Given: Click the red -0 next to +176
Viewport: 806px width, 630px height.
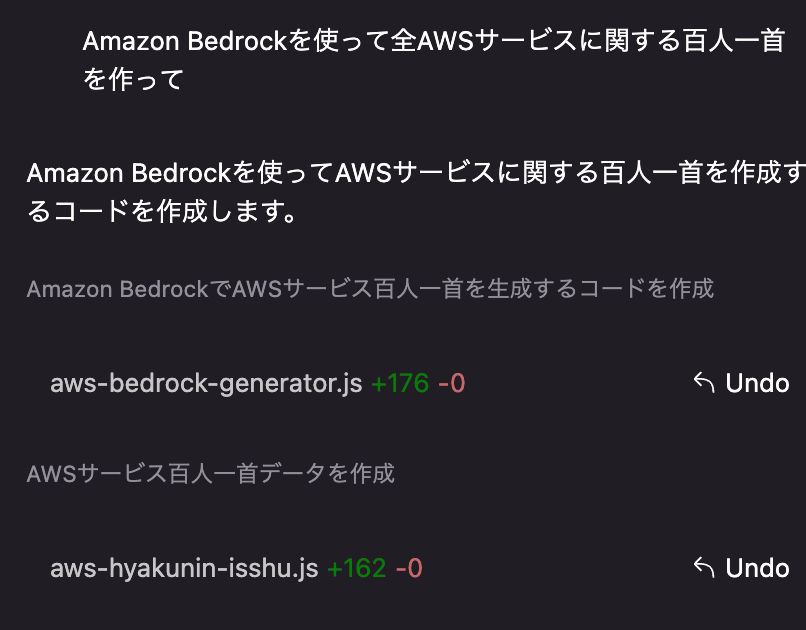Looking at the screenshot, I should pyautogui.click(x=452, y=383).
